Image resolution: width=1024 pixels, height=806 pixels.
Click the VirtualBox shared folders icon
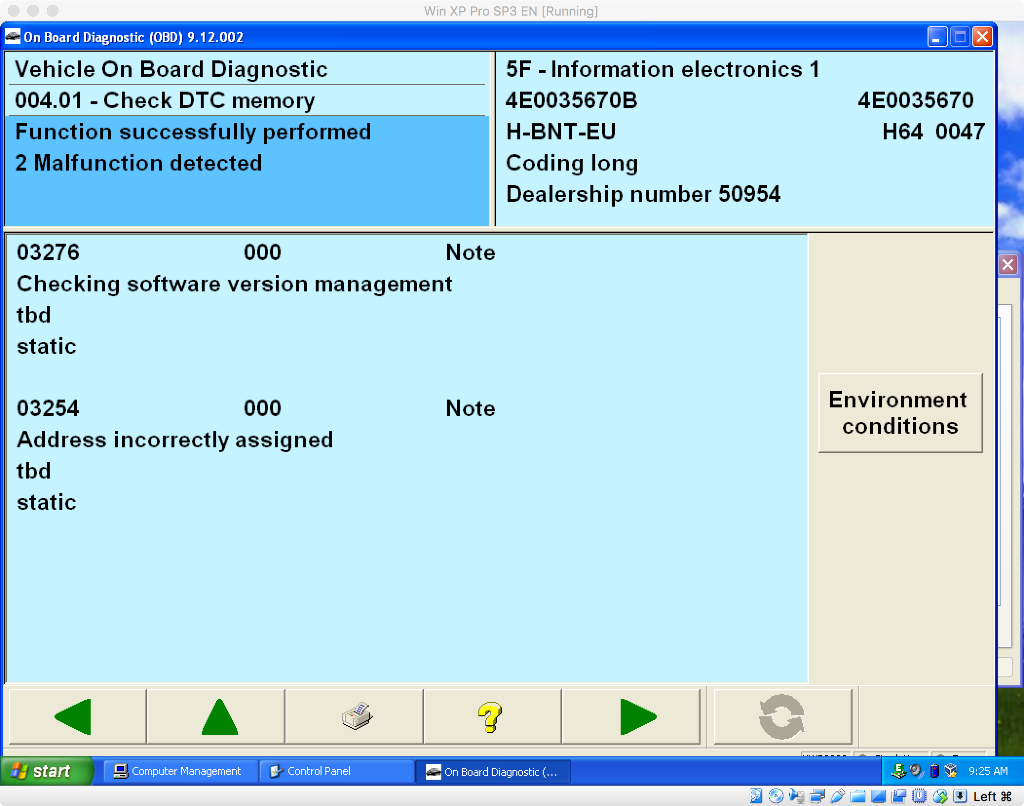(x=858, y=796)
